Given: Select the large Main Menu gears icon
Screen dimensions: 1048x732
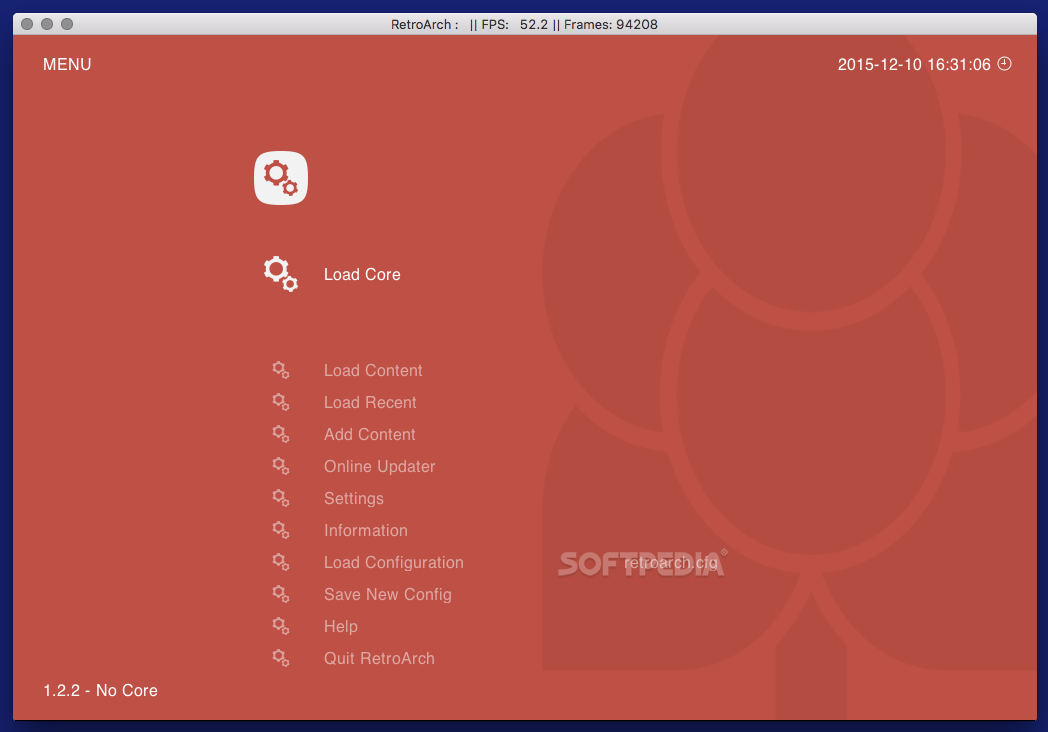Looking at the screenshot, I should [280, 177].
